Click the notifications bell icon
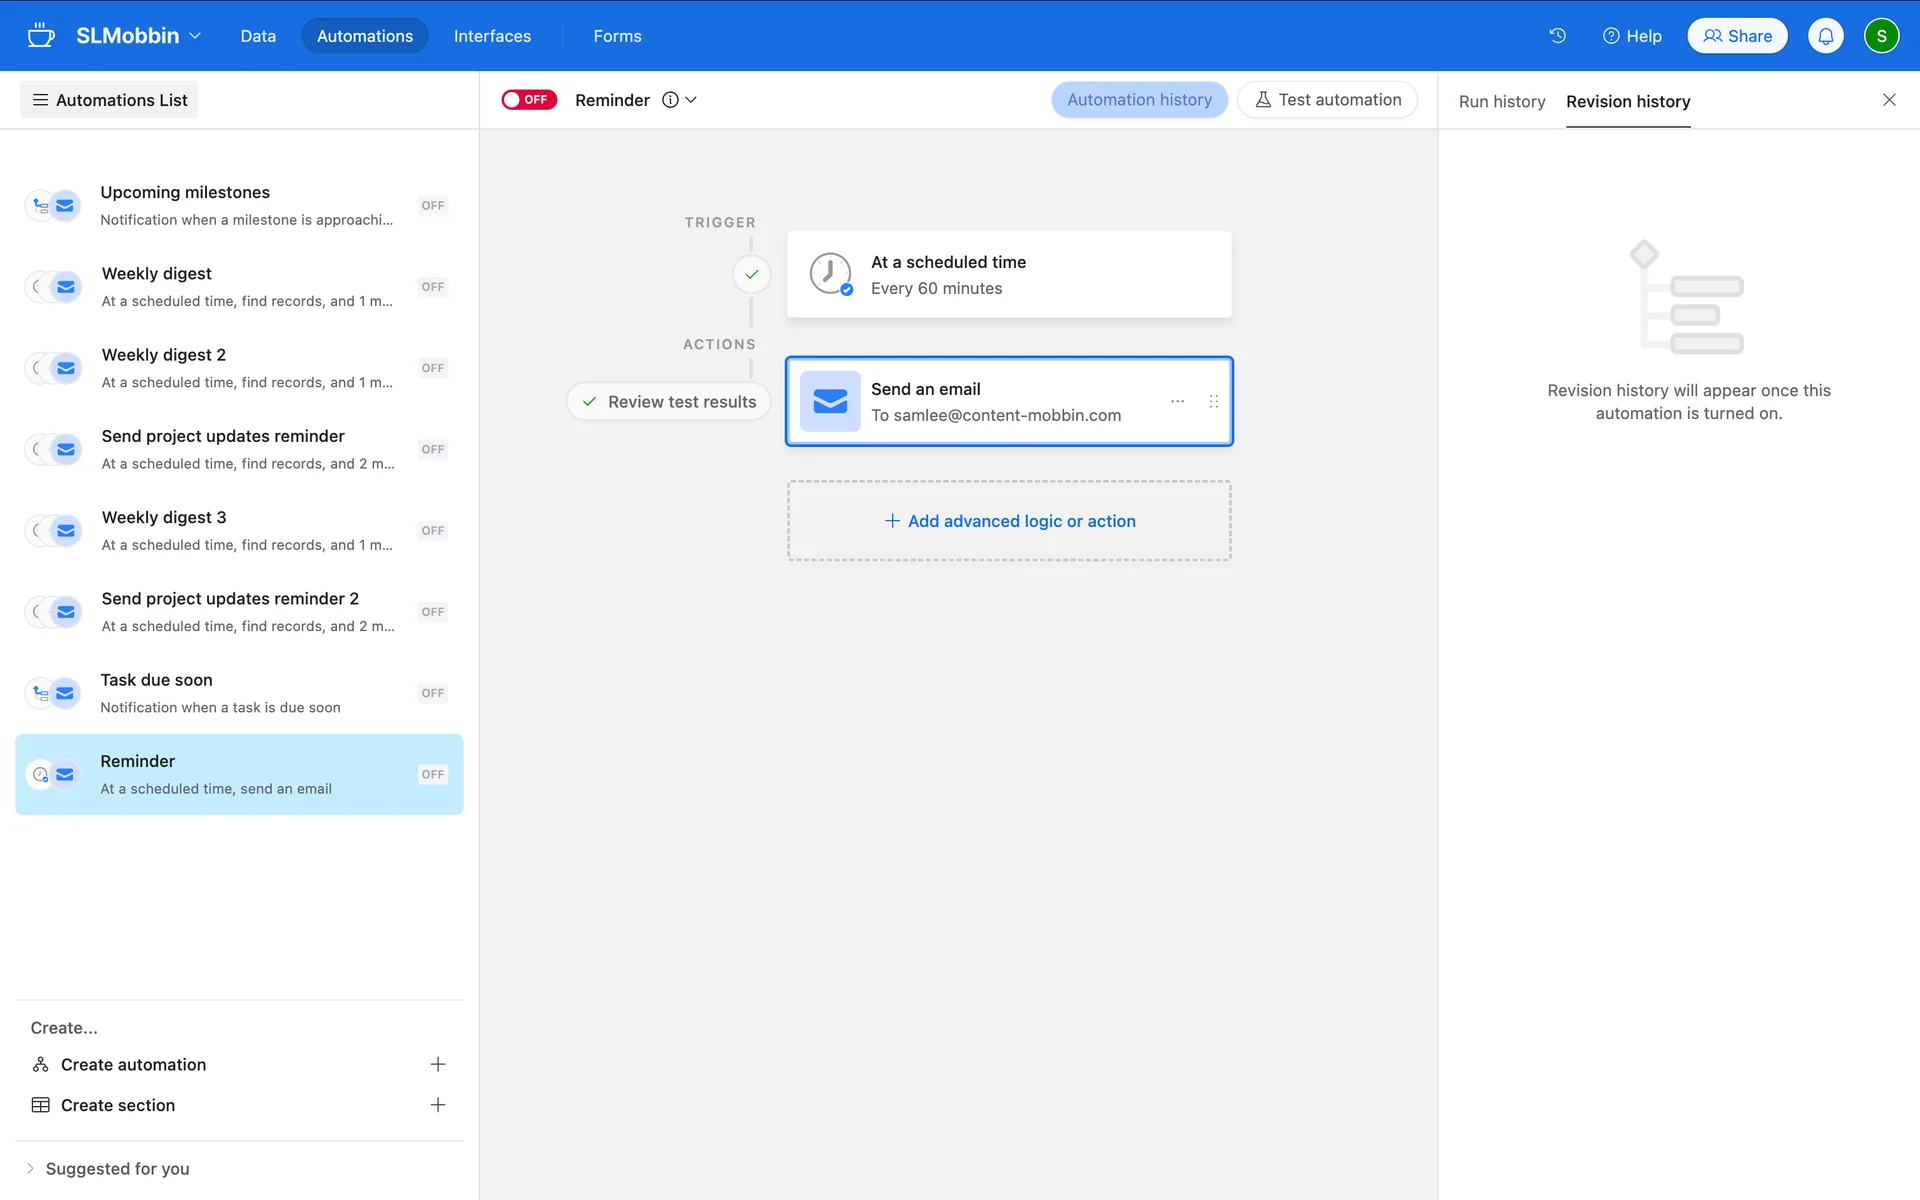 click(x=1825, y=36)
